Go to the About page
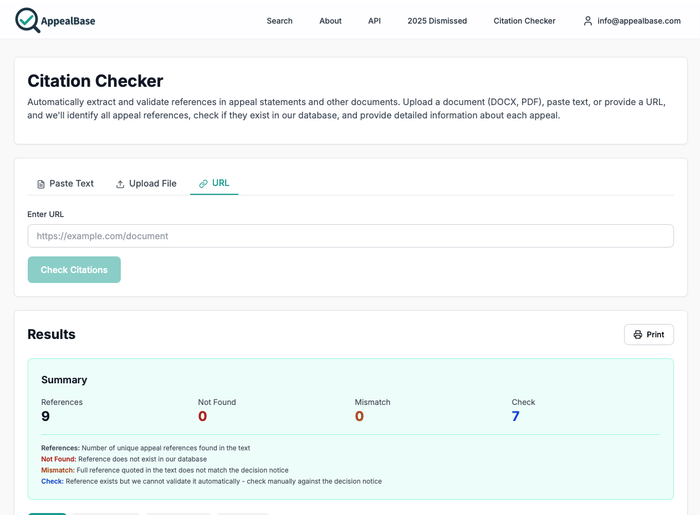Image resolution: width=700 pixels, height=515 pixels. [330, 21]
